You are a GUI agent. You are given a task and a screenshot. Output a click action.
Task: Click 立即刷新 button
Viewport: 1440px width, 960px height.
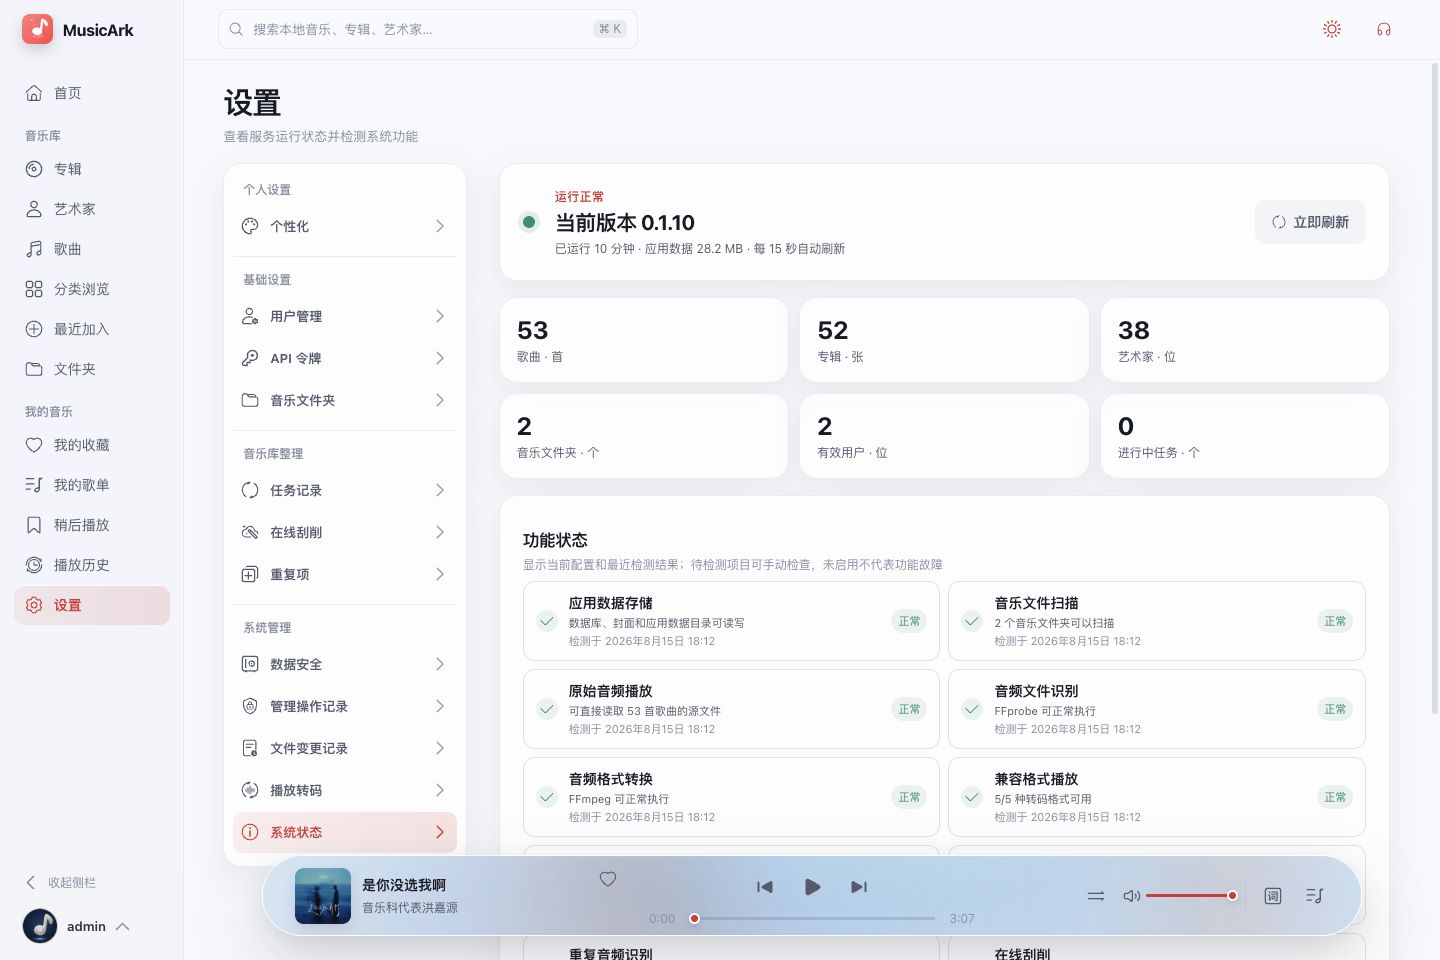[1310, 222]
